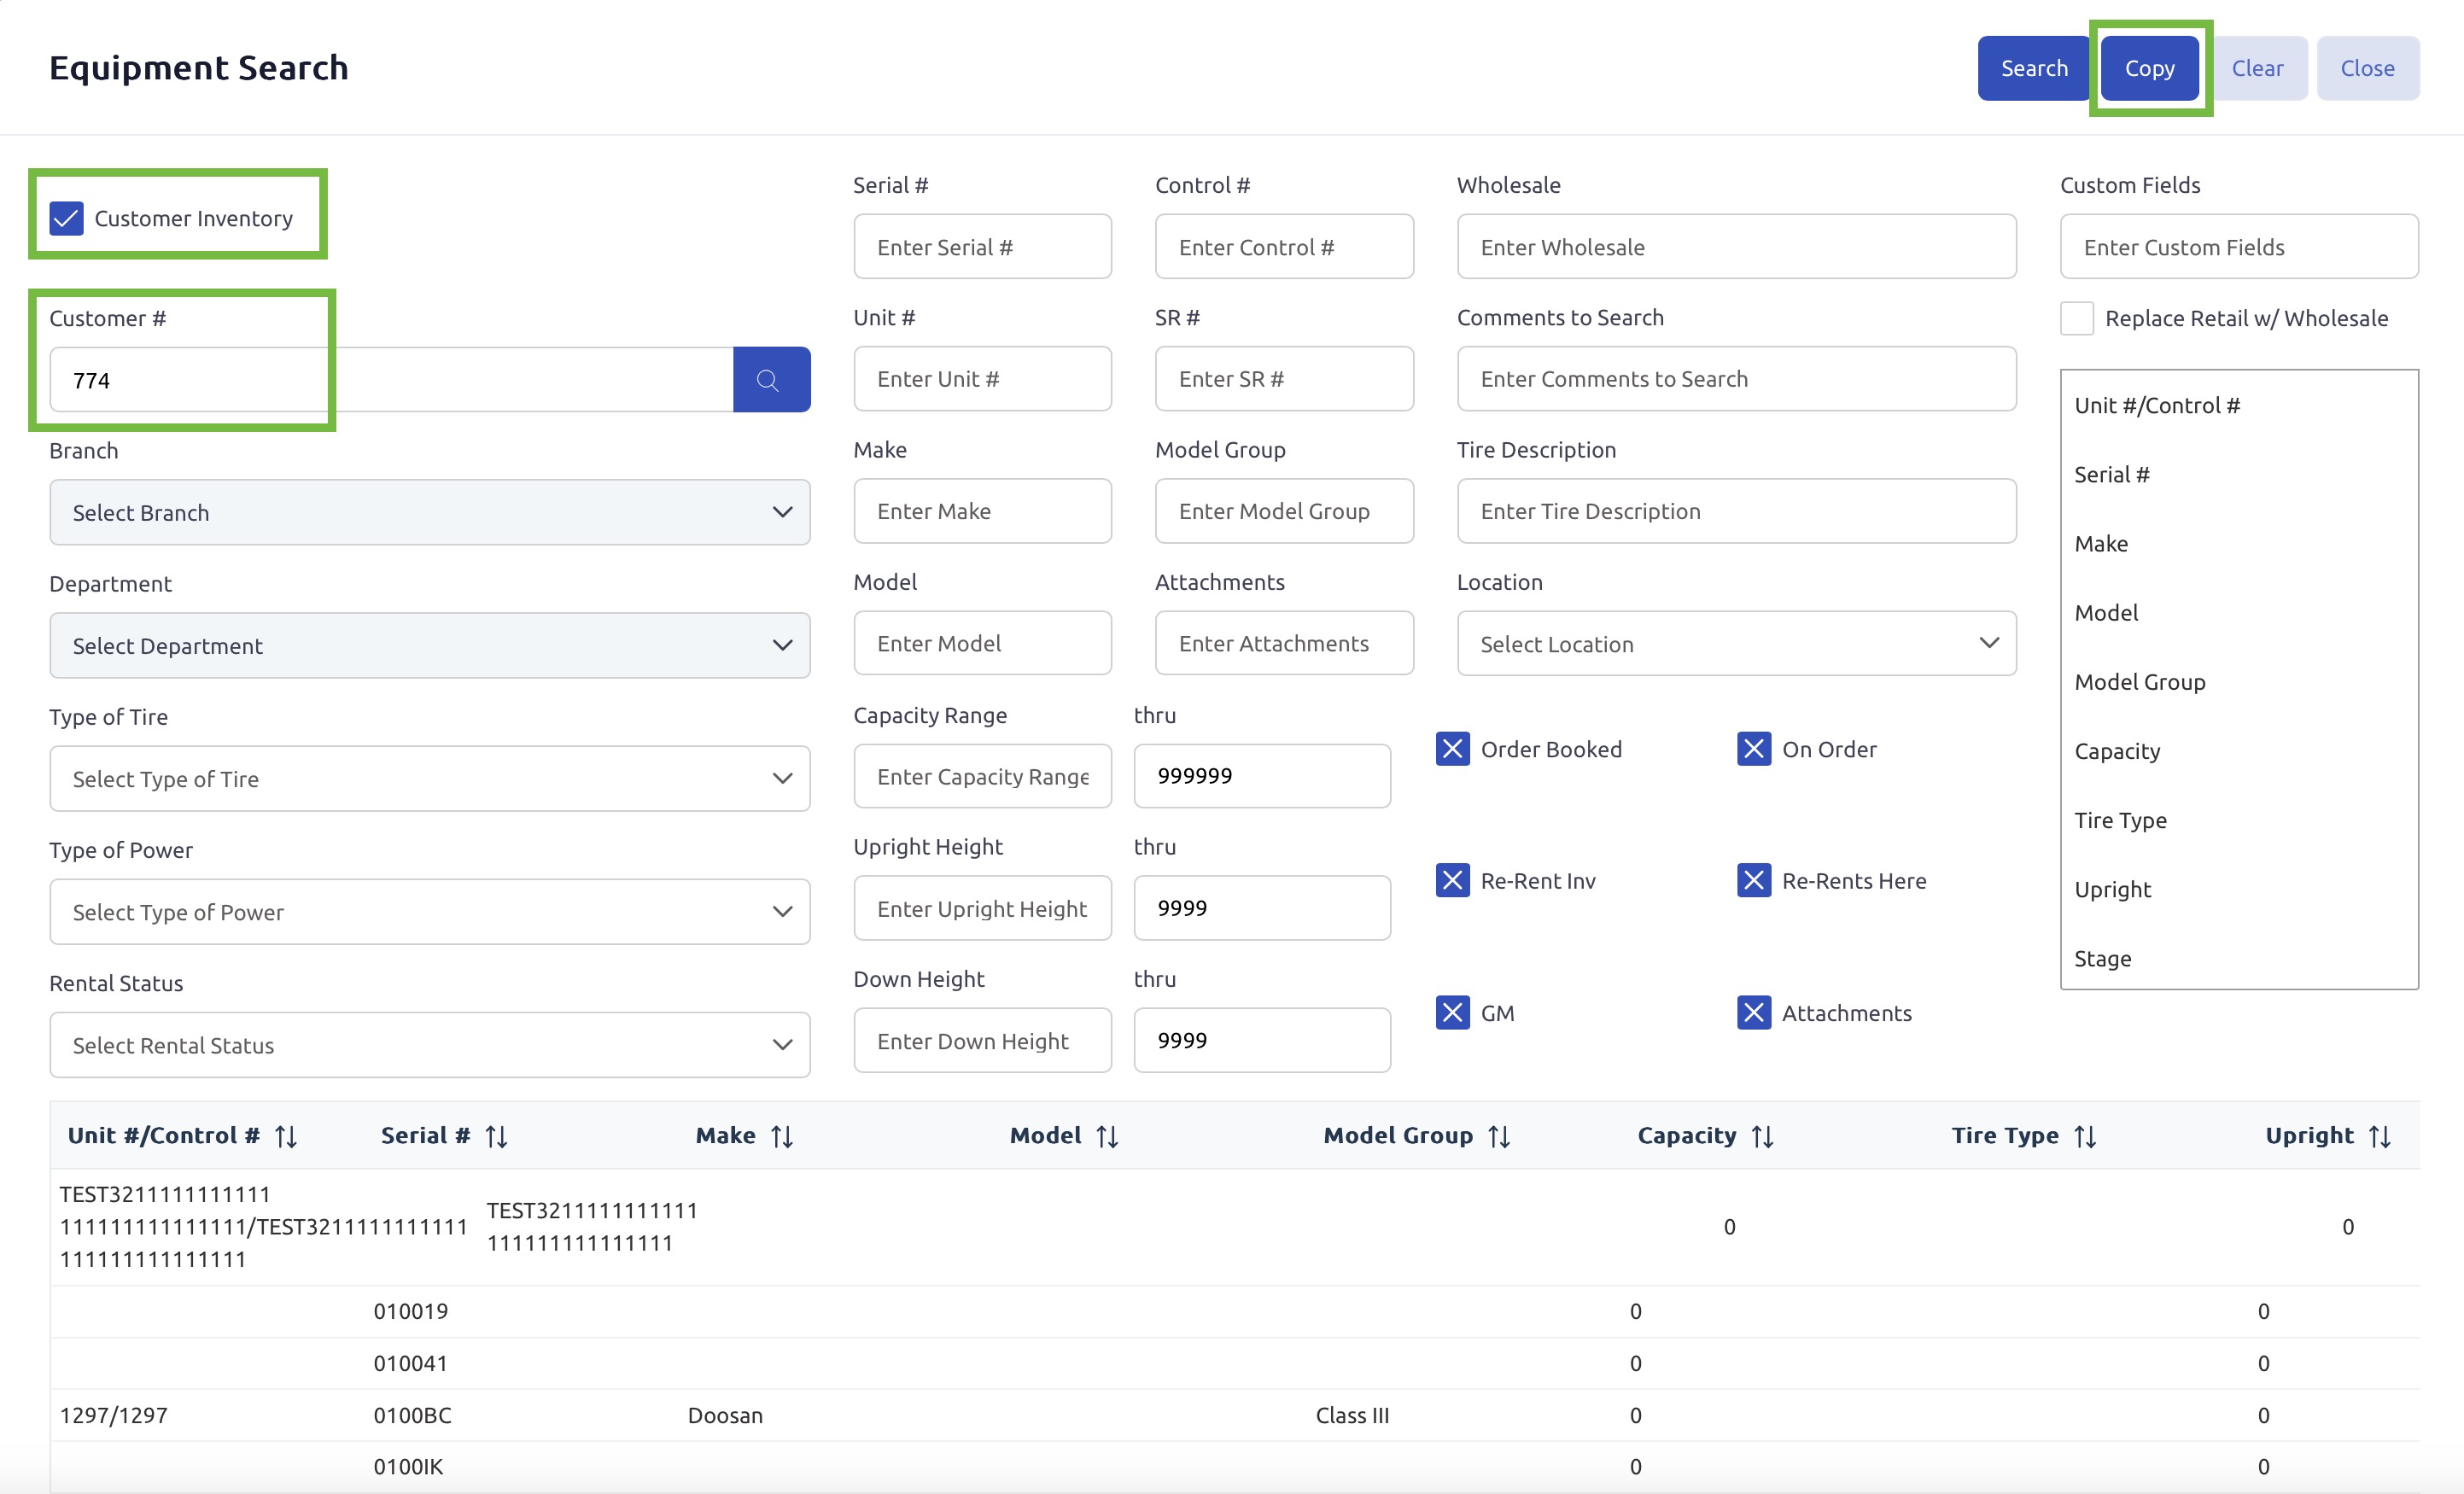This screenshot has height=1494, width=2464.
Task: Focus the Enter Wholesale field
Action: coord(1736,246)
